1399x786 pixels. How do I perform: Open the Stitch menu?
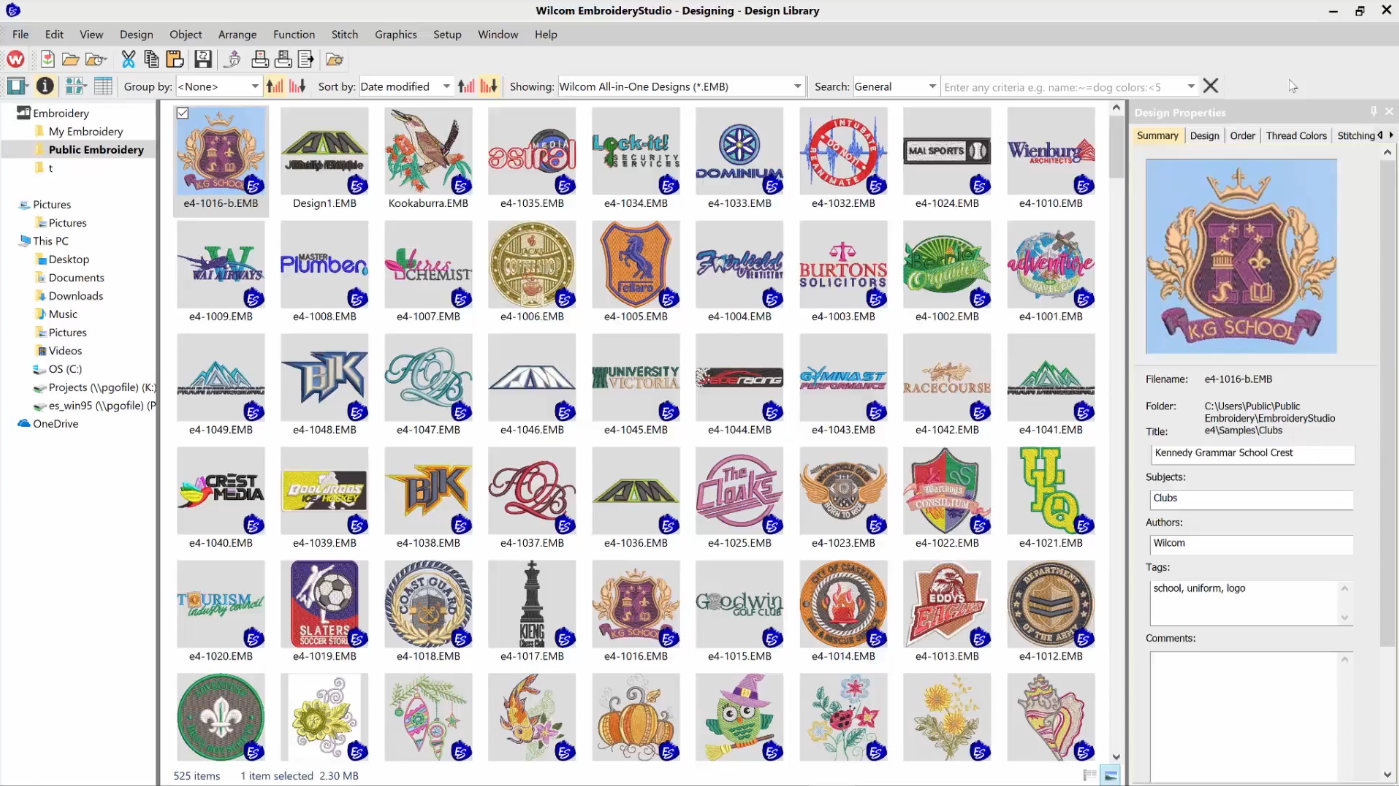point(344,34)
